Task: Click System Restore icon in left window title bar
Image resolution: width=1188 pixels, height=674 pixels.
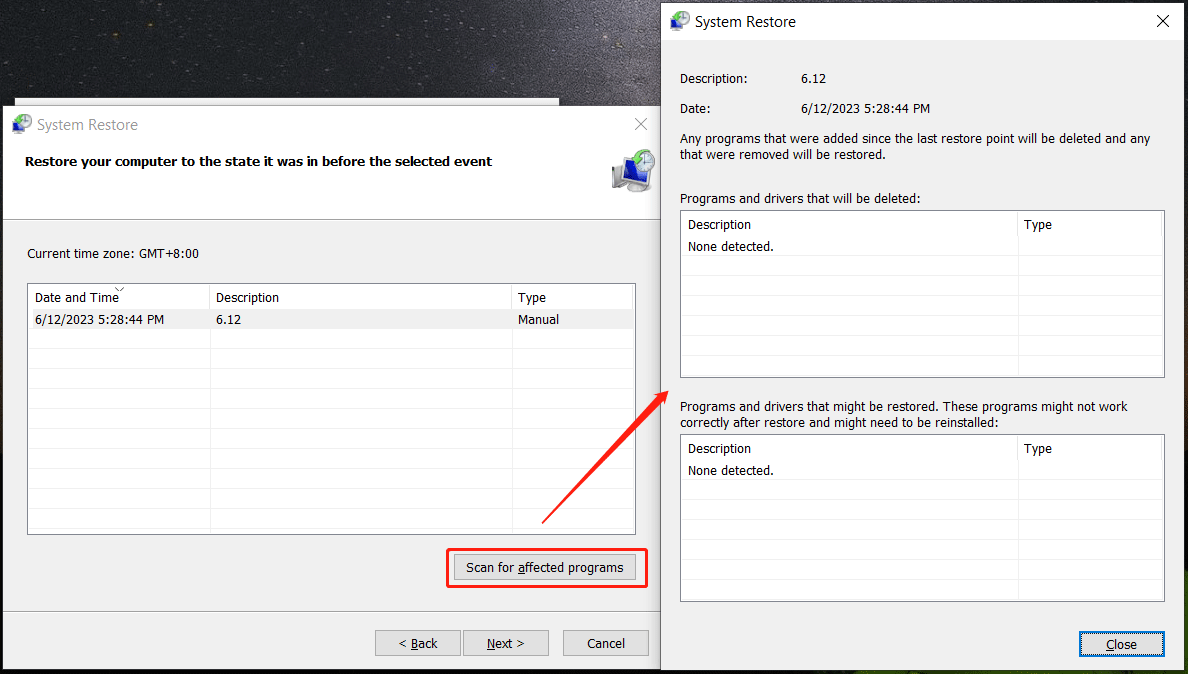Action: point(22,124)
